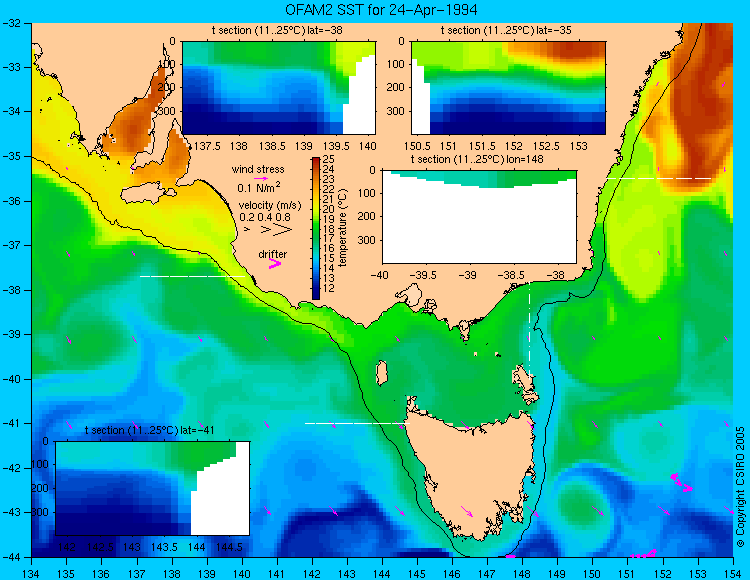
Task: Open the lat=-38 temperature section plot
Action: pyautogui.click(x=279, y=88)
